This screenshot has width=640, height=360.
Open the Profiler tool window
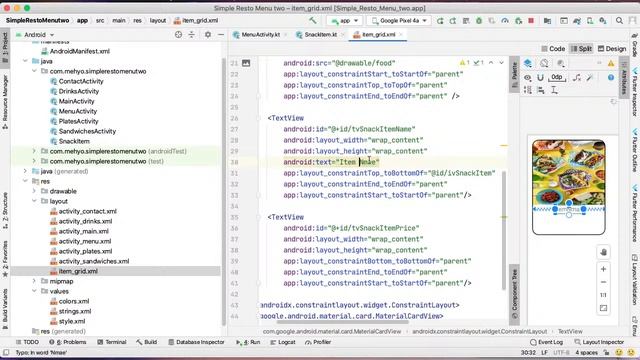(x=318, y=342)
